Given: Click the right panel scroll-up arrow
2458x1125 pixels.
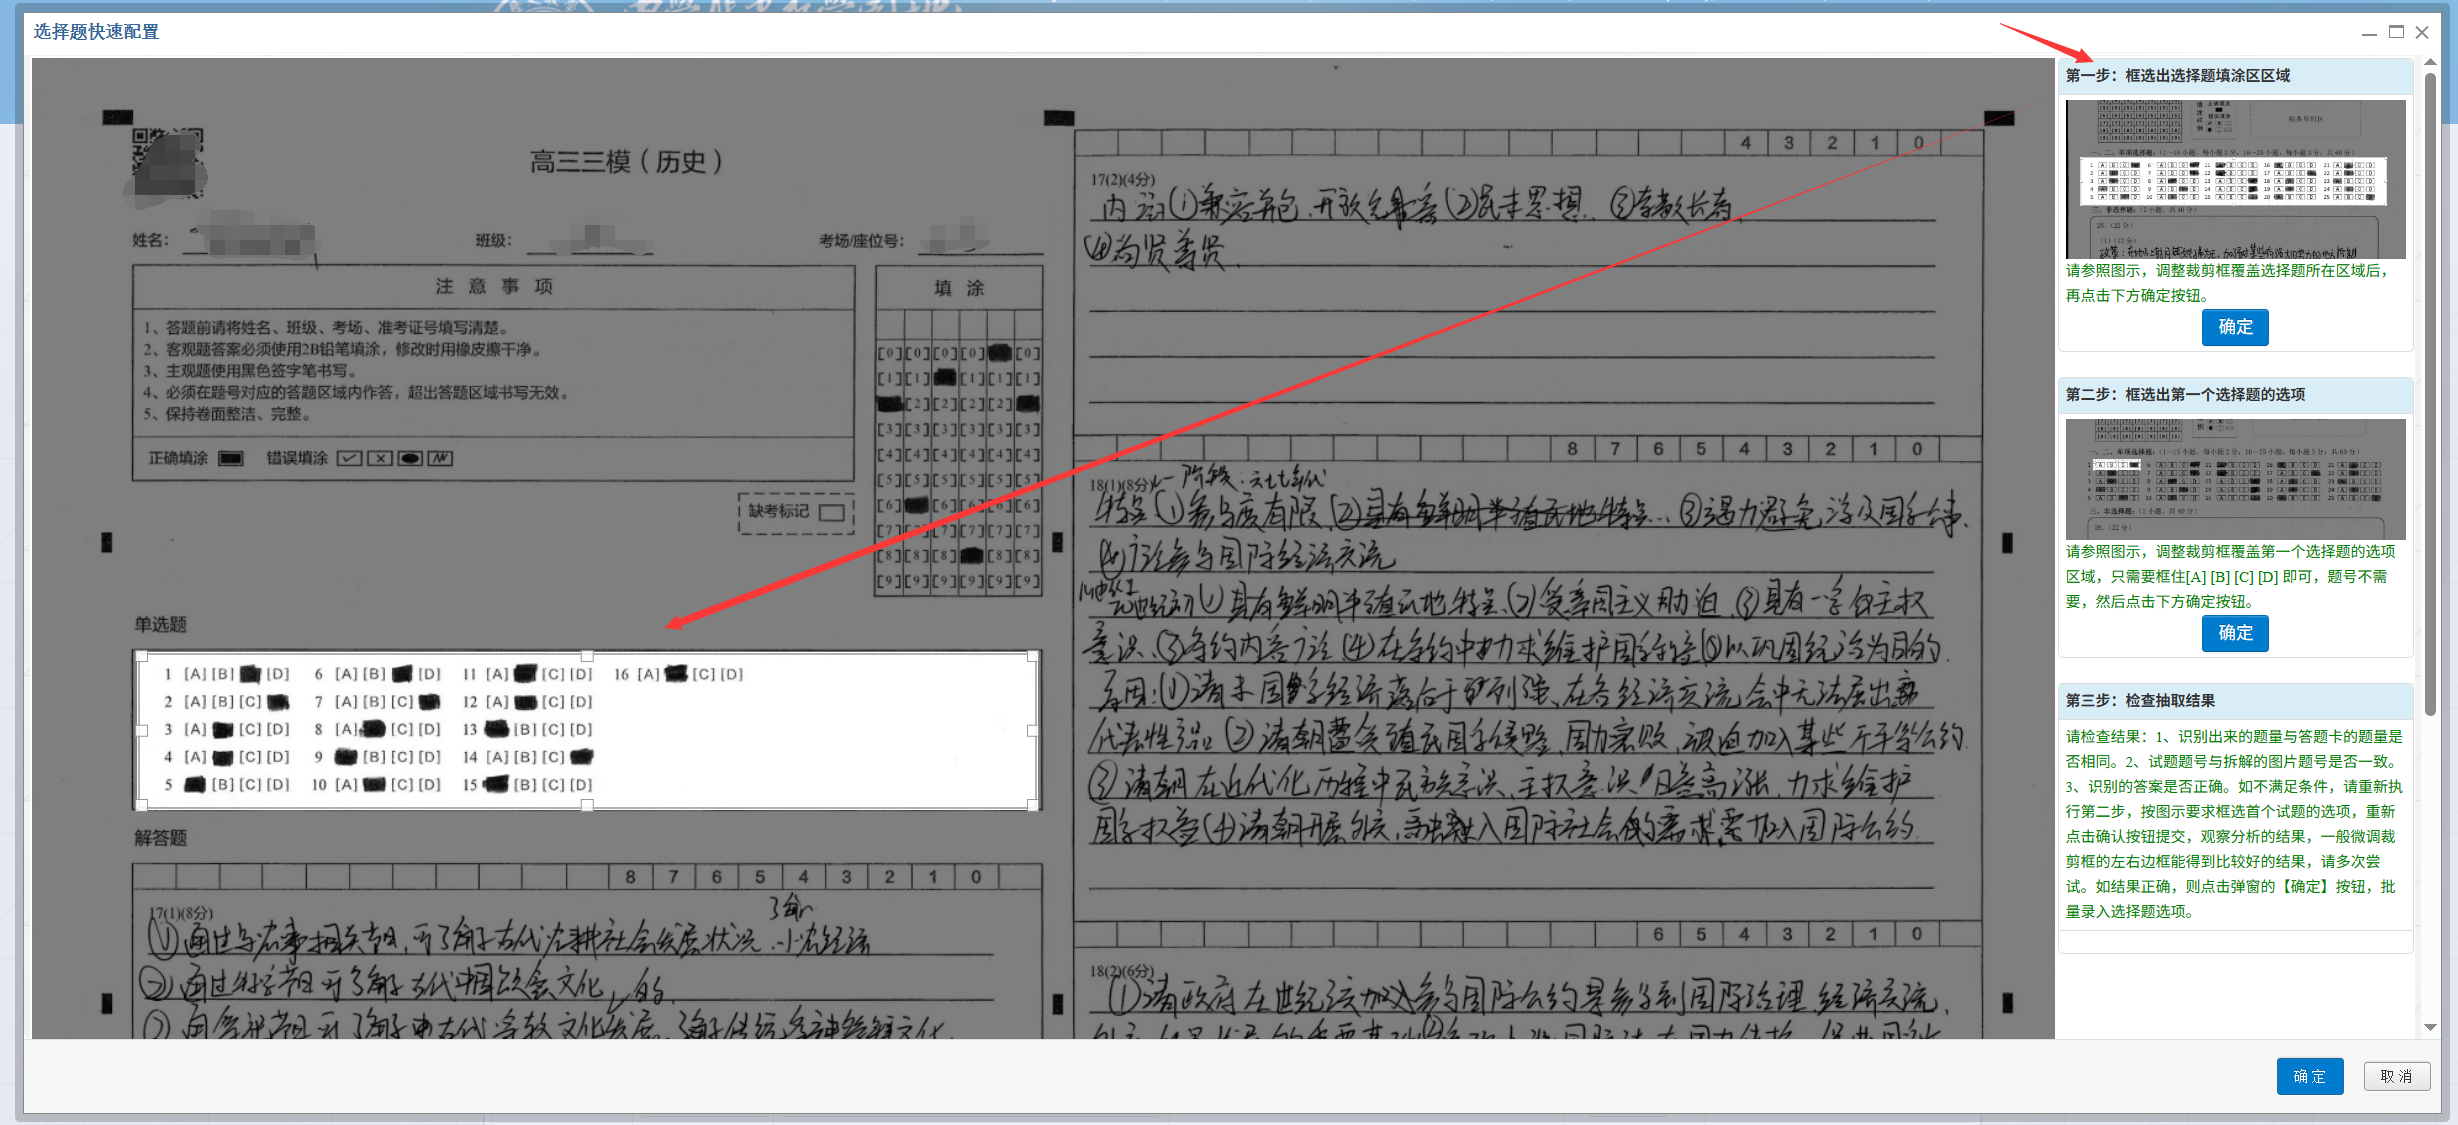Looking at the screenshot, I should pyautogui.click(x=2430, y=63).
